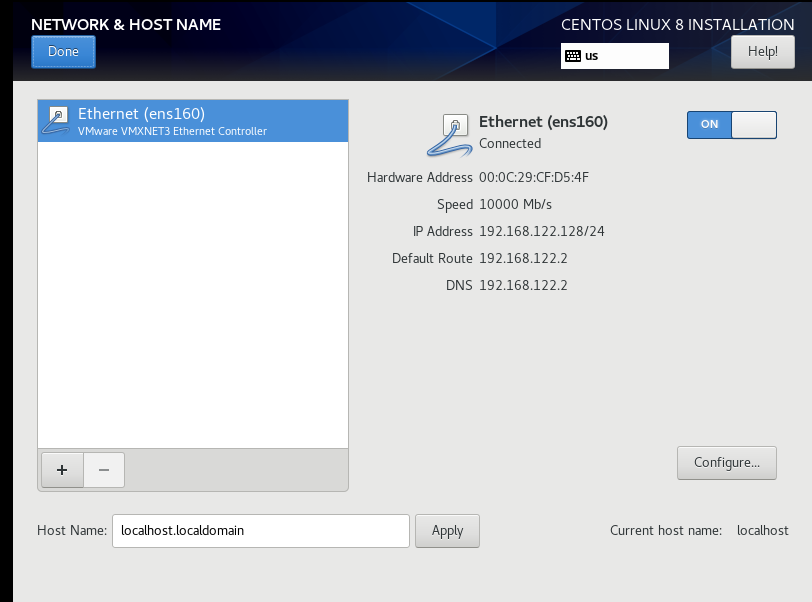Click the Connected status text

[510, 144]
